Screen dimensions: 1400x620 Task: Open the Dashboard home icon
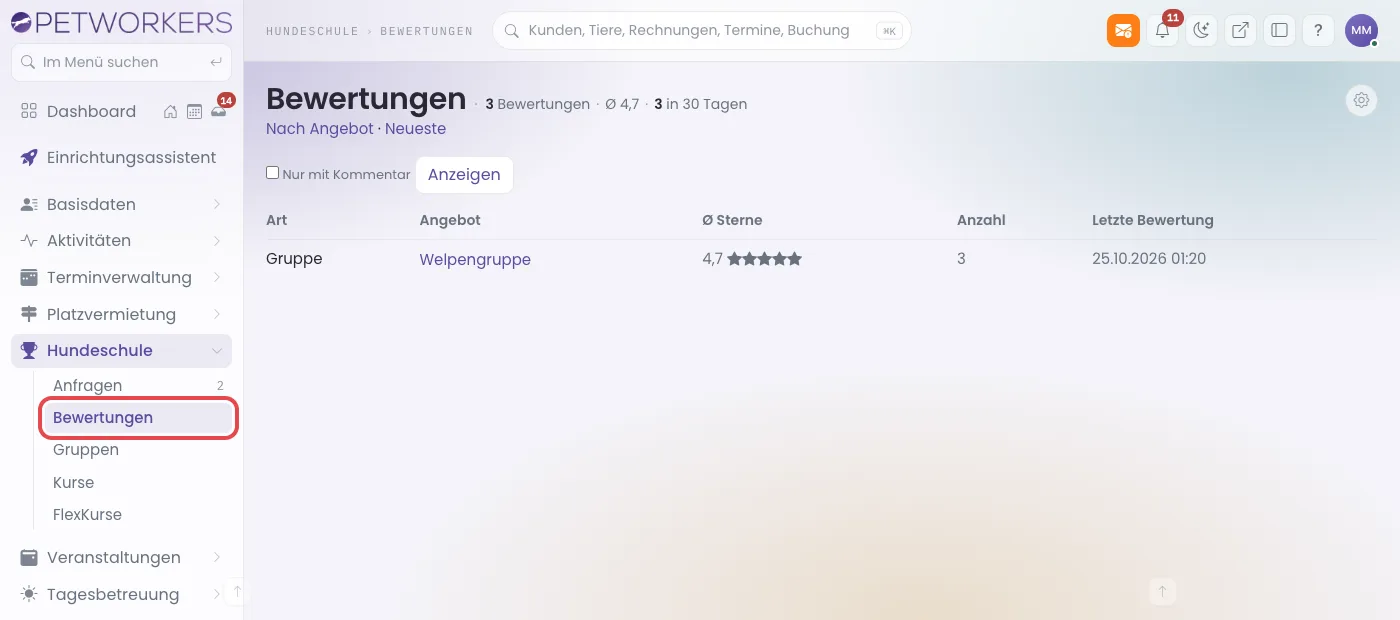coord(171,112)
